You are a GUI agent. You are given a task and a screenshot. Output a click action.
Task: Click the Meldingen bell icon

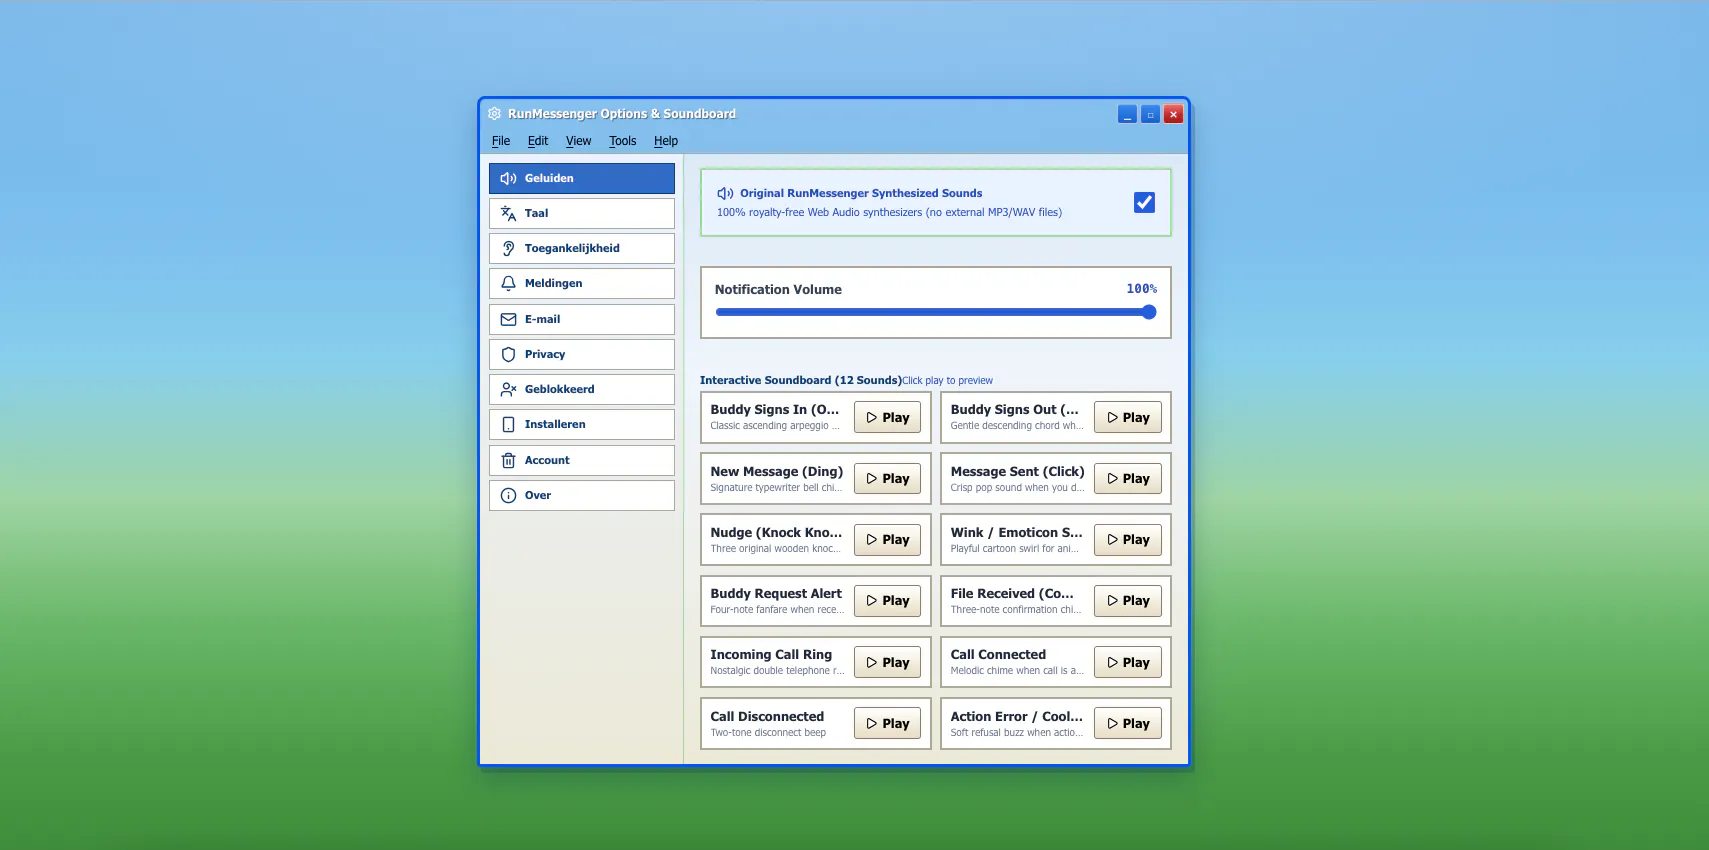click(508, 283)
